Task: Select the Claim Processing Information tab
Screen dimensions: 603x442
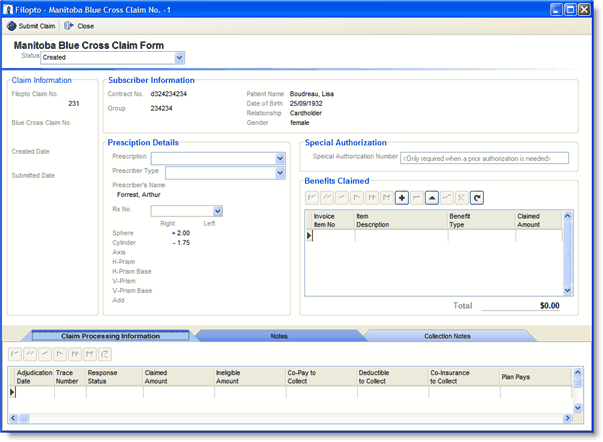Action: pyautogui.click(x=110, y=336)
